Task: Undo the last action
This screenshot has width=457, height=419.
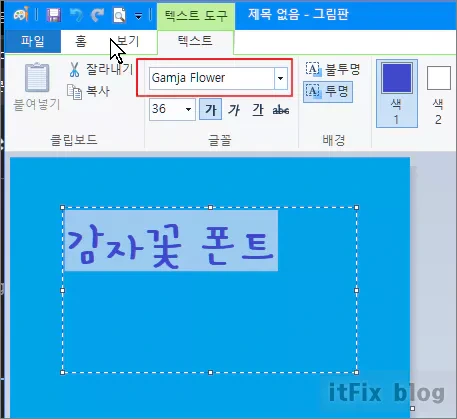Action: point(76,15)
